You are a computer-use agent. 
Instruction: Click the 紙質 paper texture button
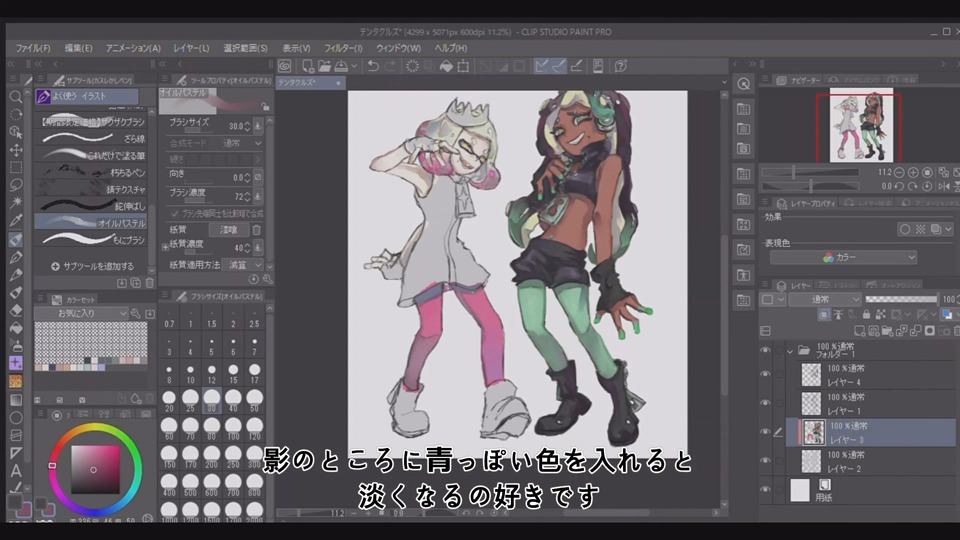228,230
